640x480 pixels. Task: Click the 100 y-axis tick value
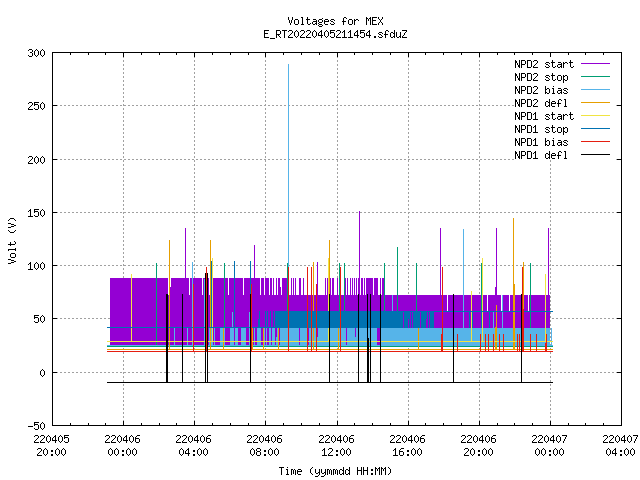36,266
